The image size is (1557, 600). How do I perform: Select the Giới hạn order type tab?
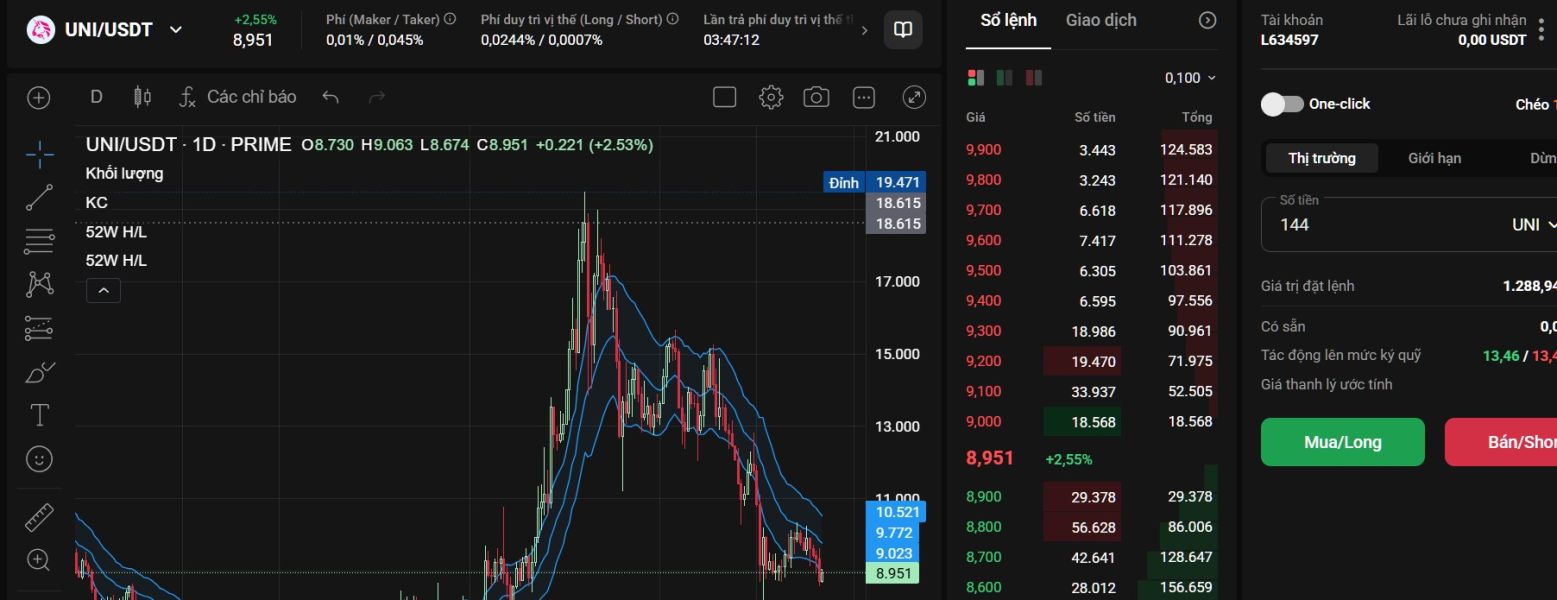pyautogui.click(x=1435, y=158)
